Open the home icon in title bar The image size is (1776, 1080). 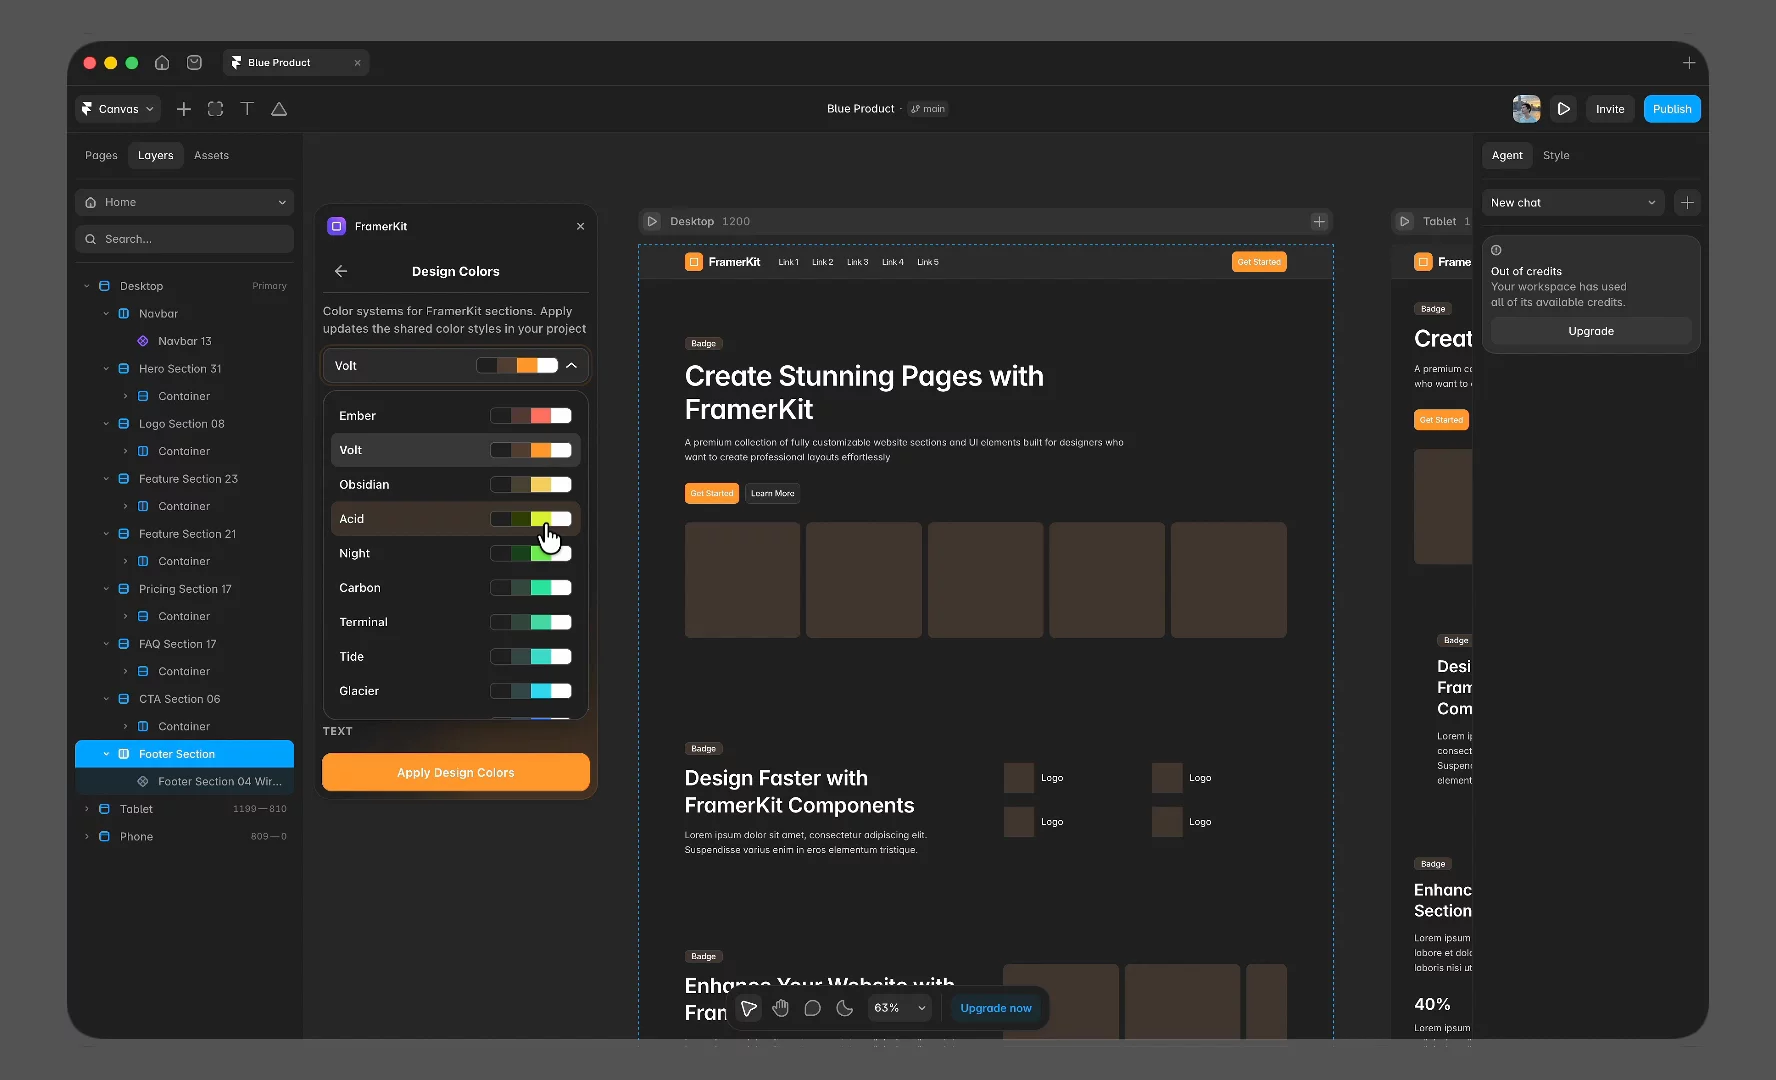click(162, 62)
